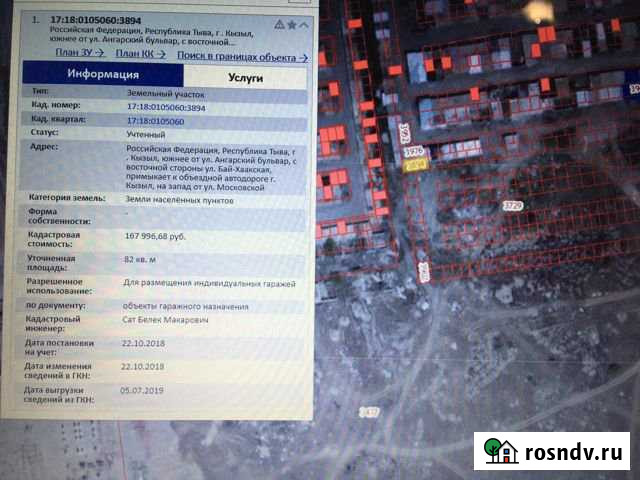Click map parcel label 3976

pos(414,151)
